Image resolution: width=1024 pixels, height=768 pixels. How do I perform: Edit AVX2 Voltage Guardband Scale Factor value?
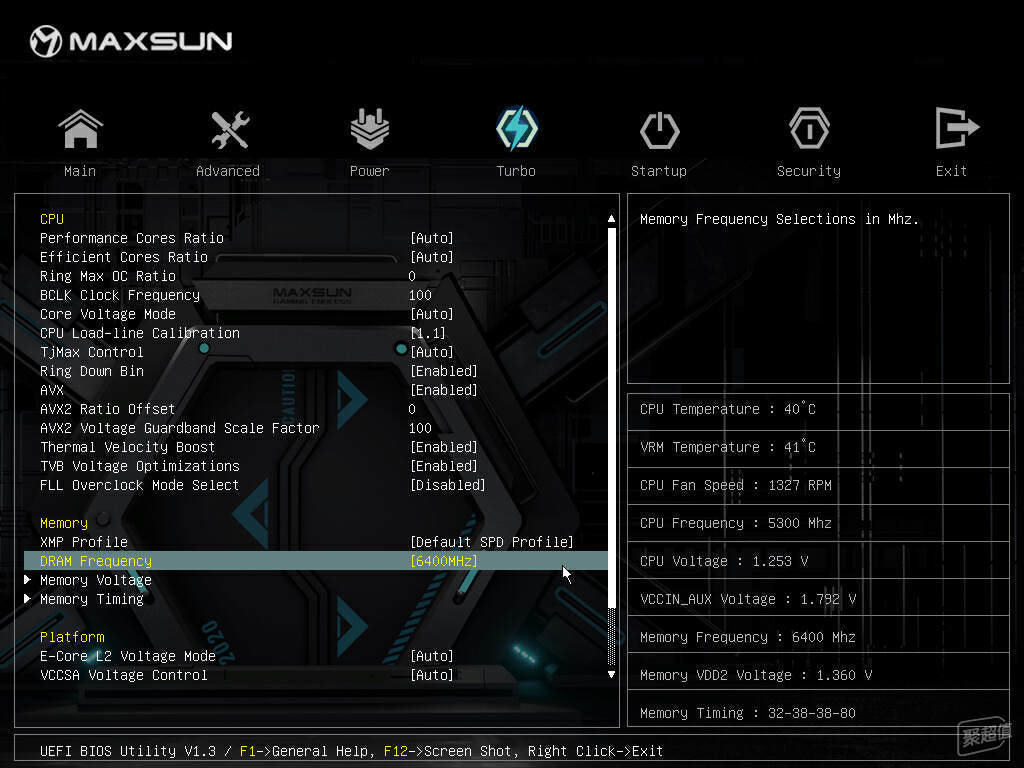click(420, 428)
